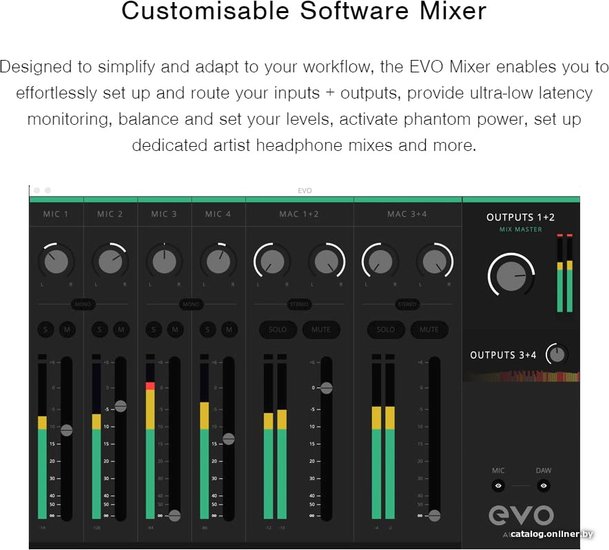Select the MIC 3 channel header
The image size is (609, 550).
(164, 214)
